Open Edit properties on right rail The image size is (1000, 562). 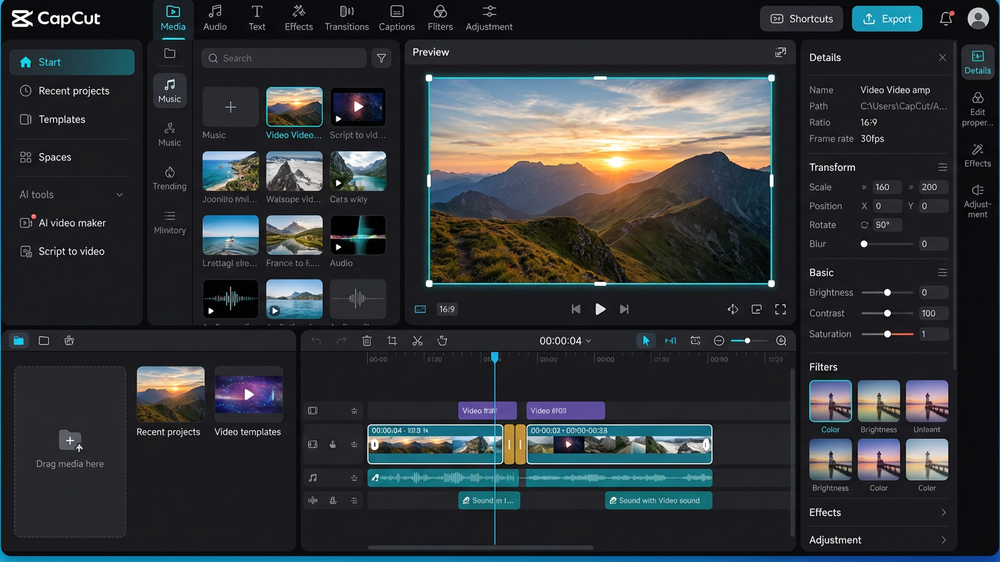point(977,108)
